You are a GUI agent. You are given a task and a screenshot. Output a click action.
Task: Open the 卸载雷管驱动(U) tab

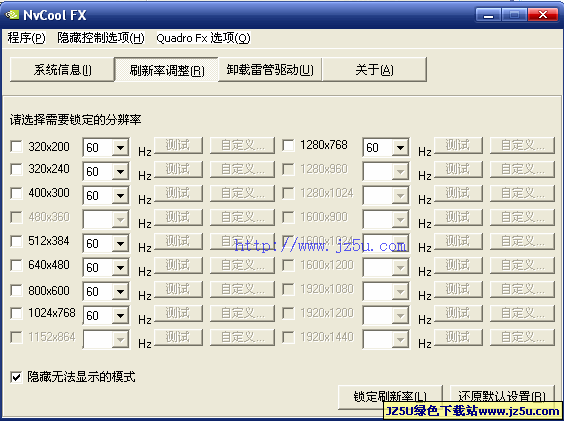coord(270,69)
